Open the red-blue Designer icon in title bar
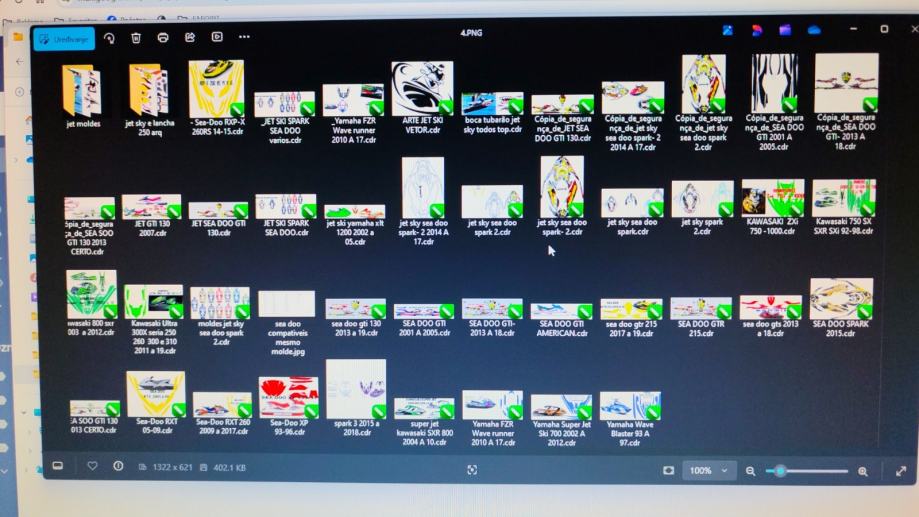 [757, 30]
